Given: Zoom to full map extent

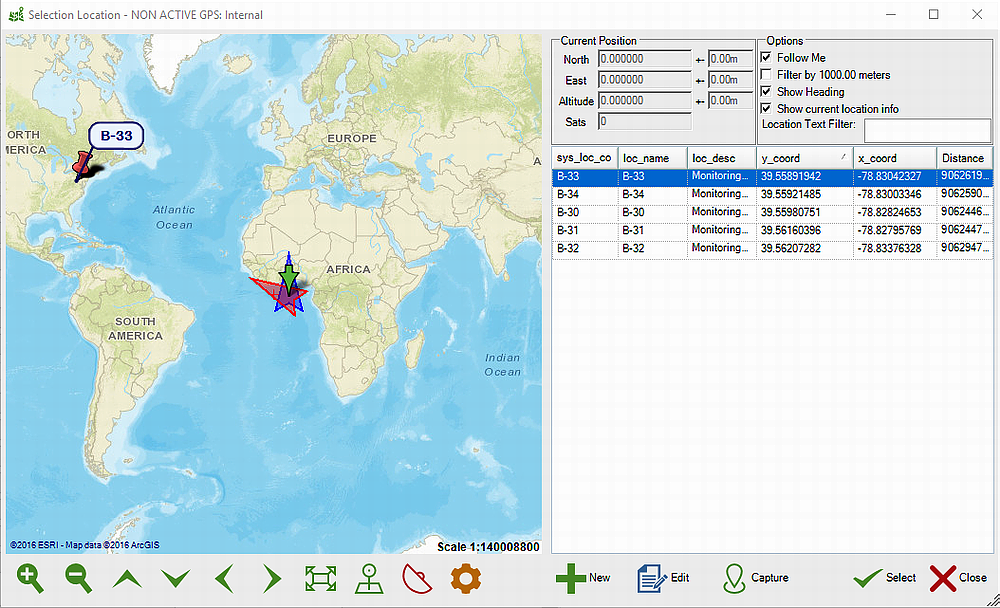Looking at the screenshot, I should 320,578.
